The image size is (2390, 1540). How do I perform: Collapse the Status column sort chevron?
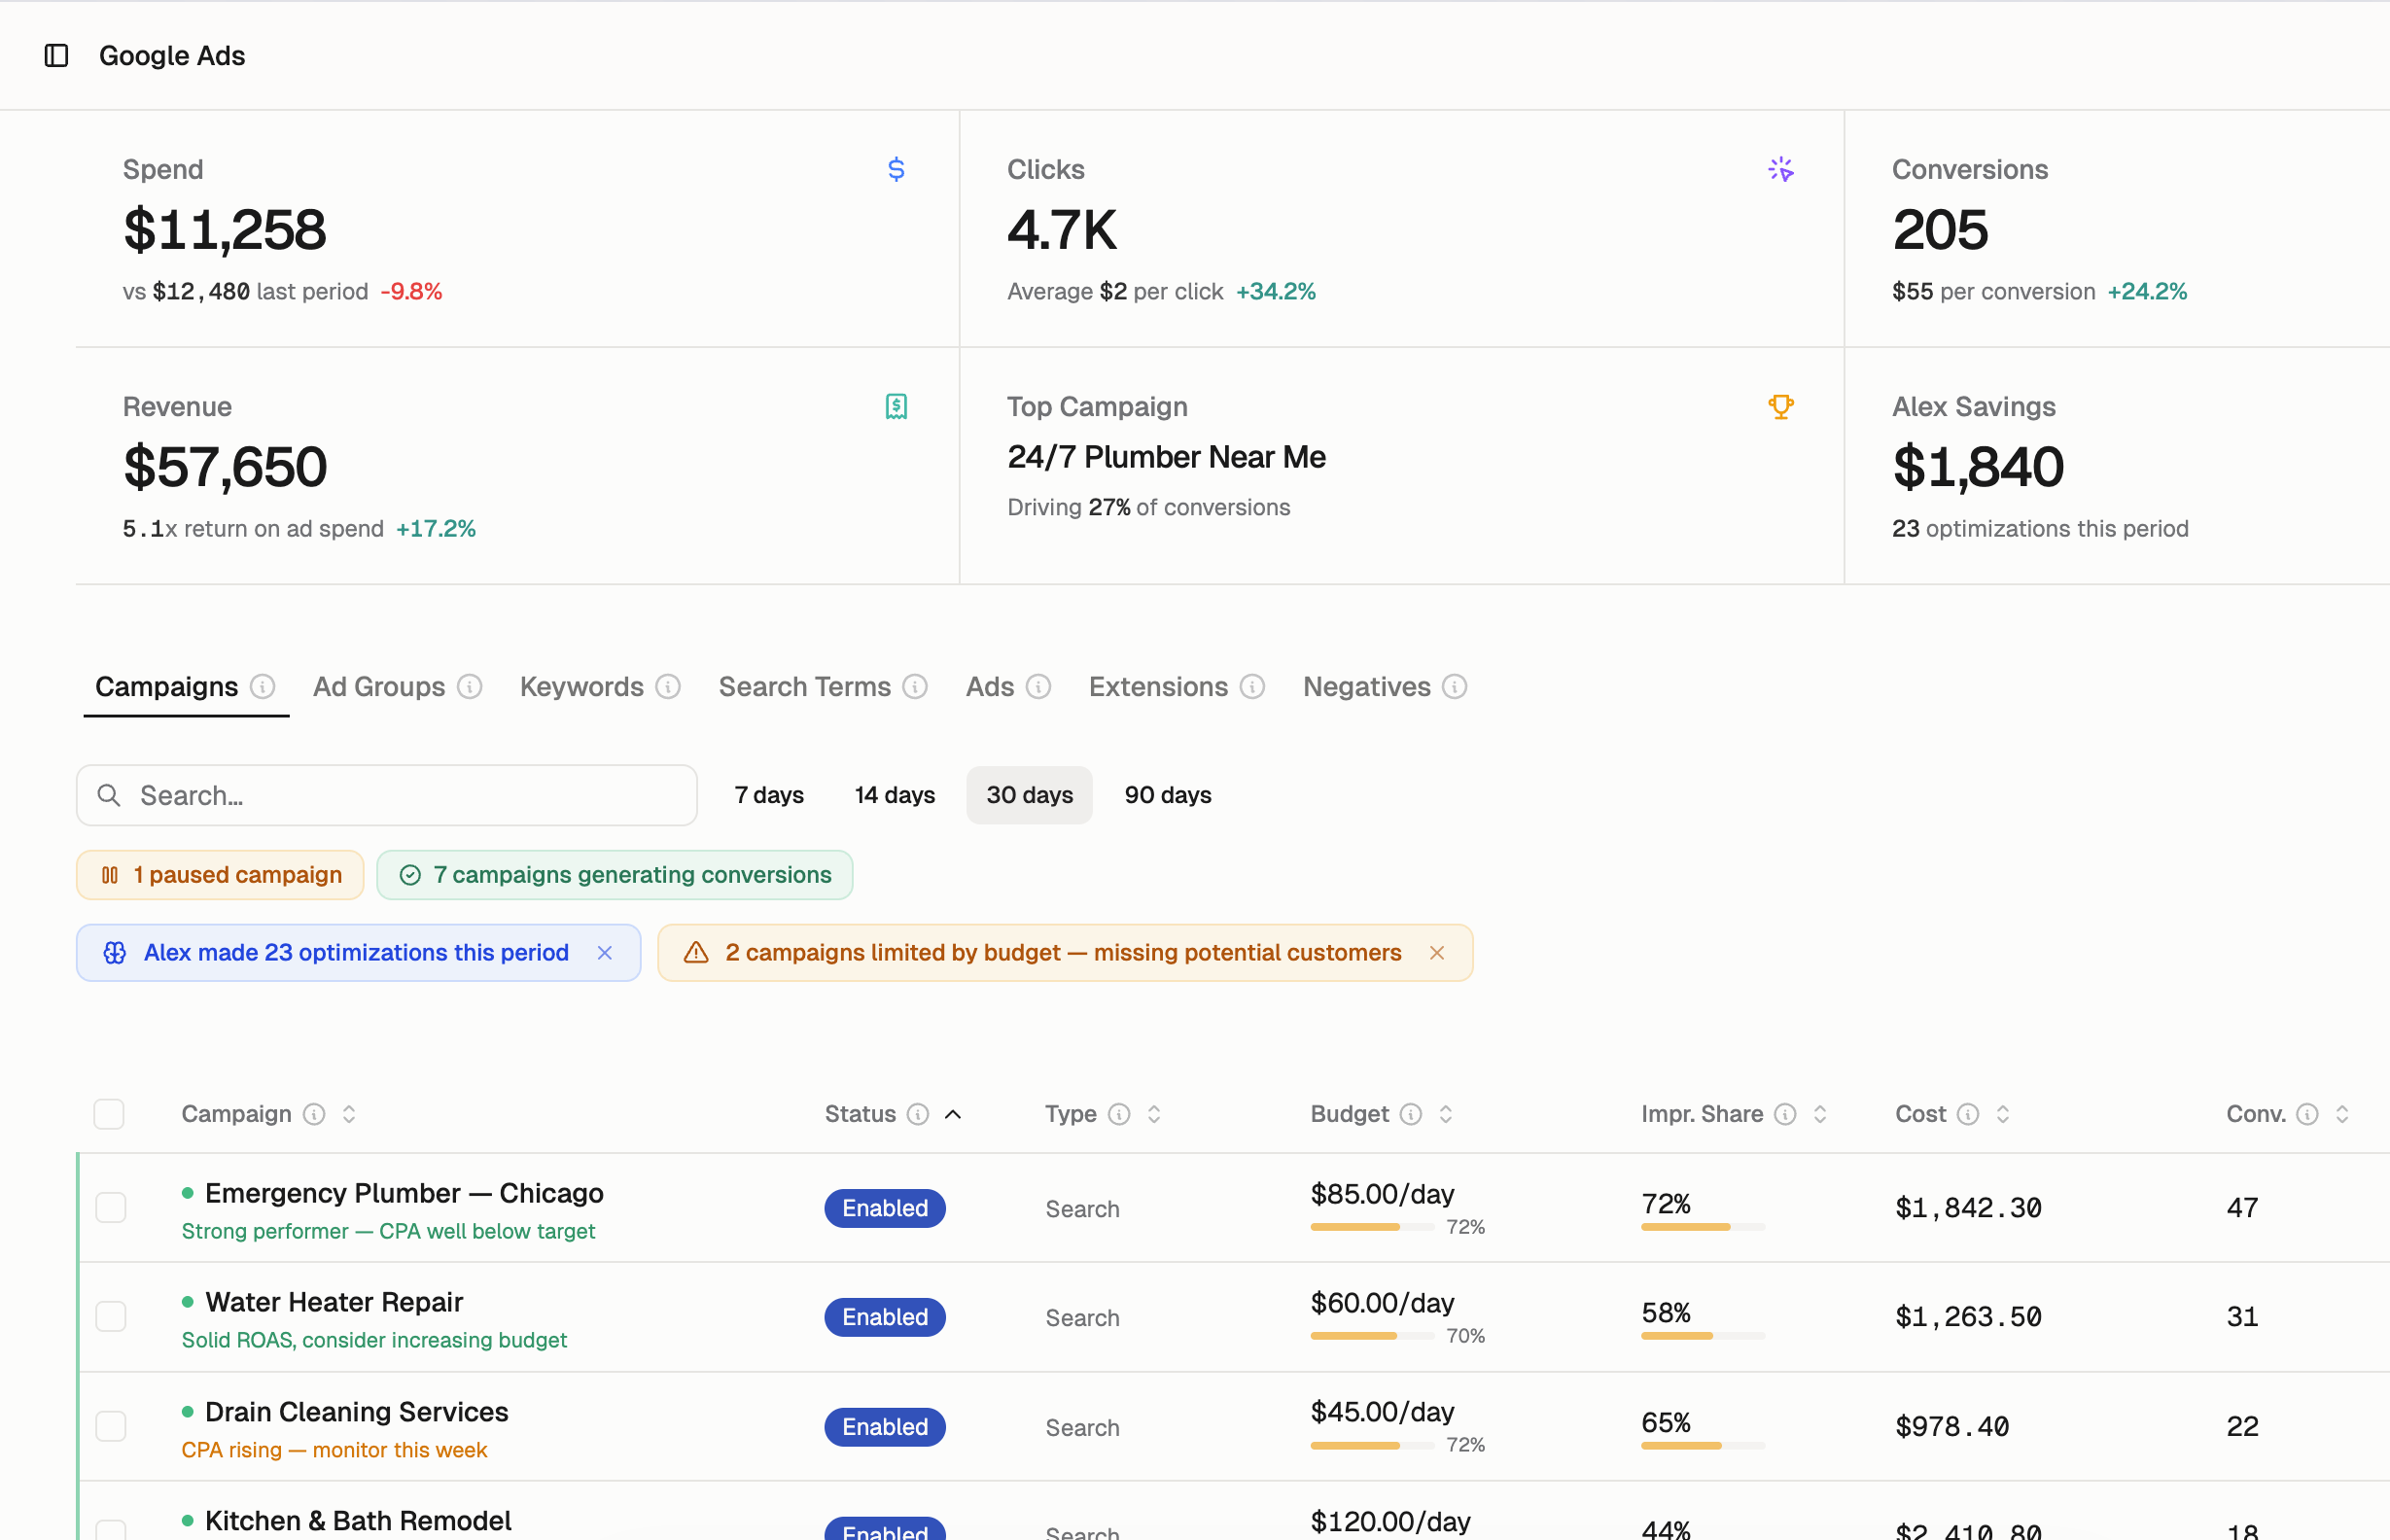click(x=953, y=1113)
